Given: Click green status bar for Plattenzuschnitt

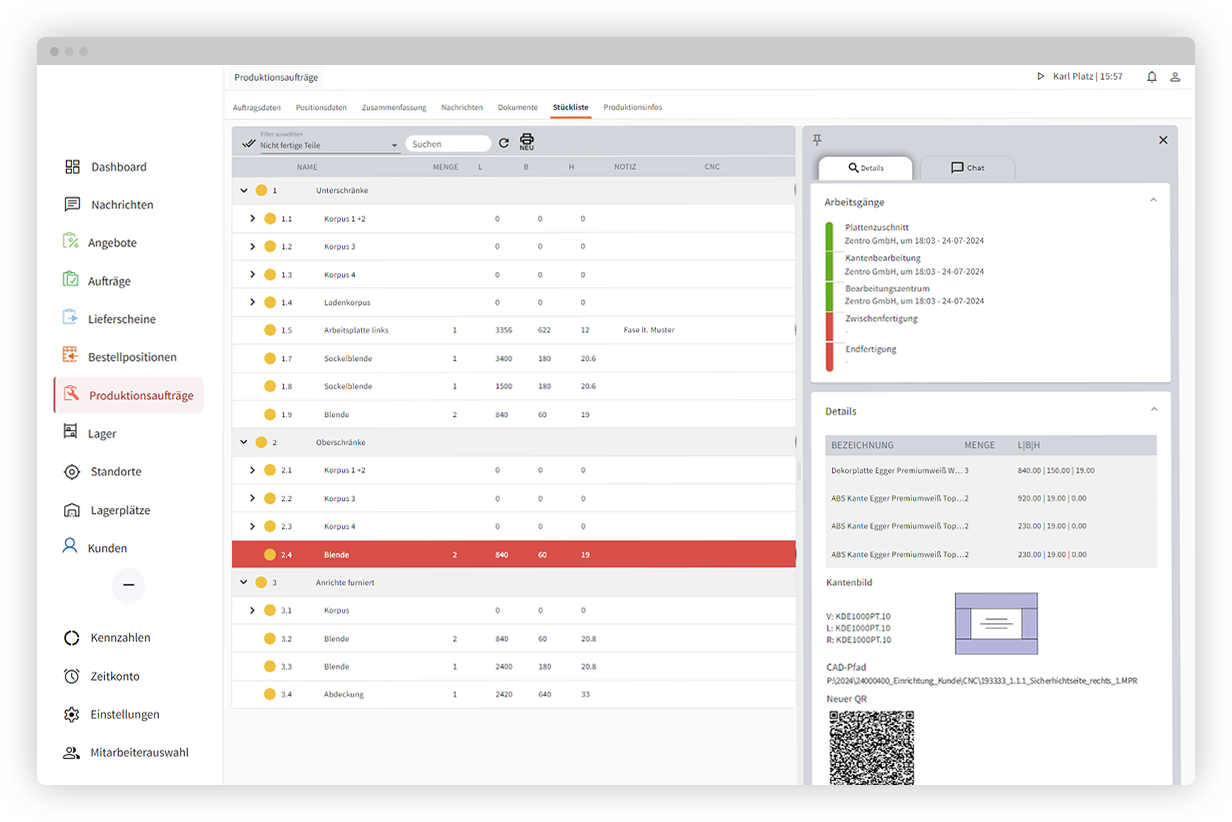Looking at the screenshot, I should (x=829, y=235).
